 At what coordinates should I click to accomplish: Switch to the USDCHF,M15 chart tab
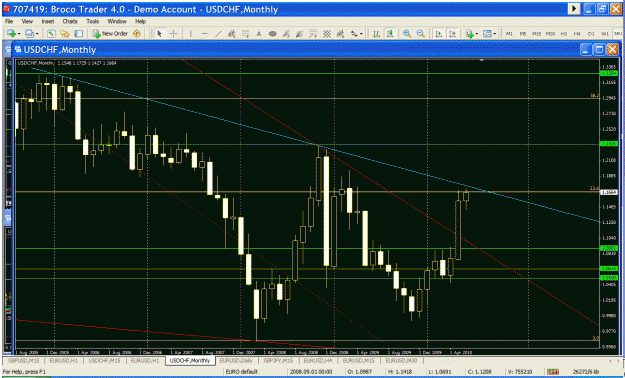105,360
